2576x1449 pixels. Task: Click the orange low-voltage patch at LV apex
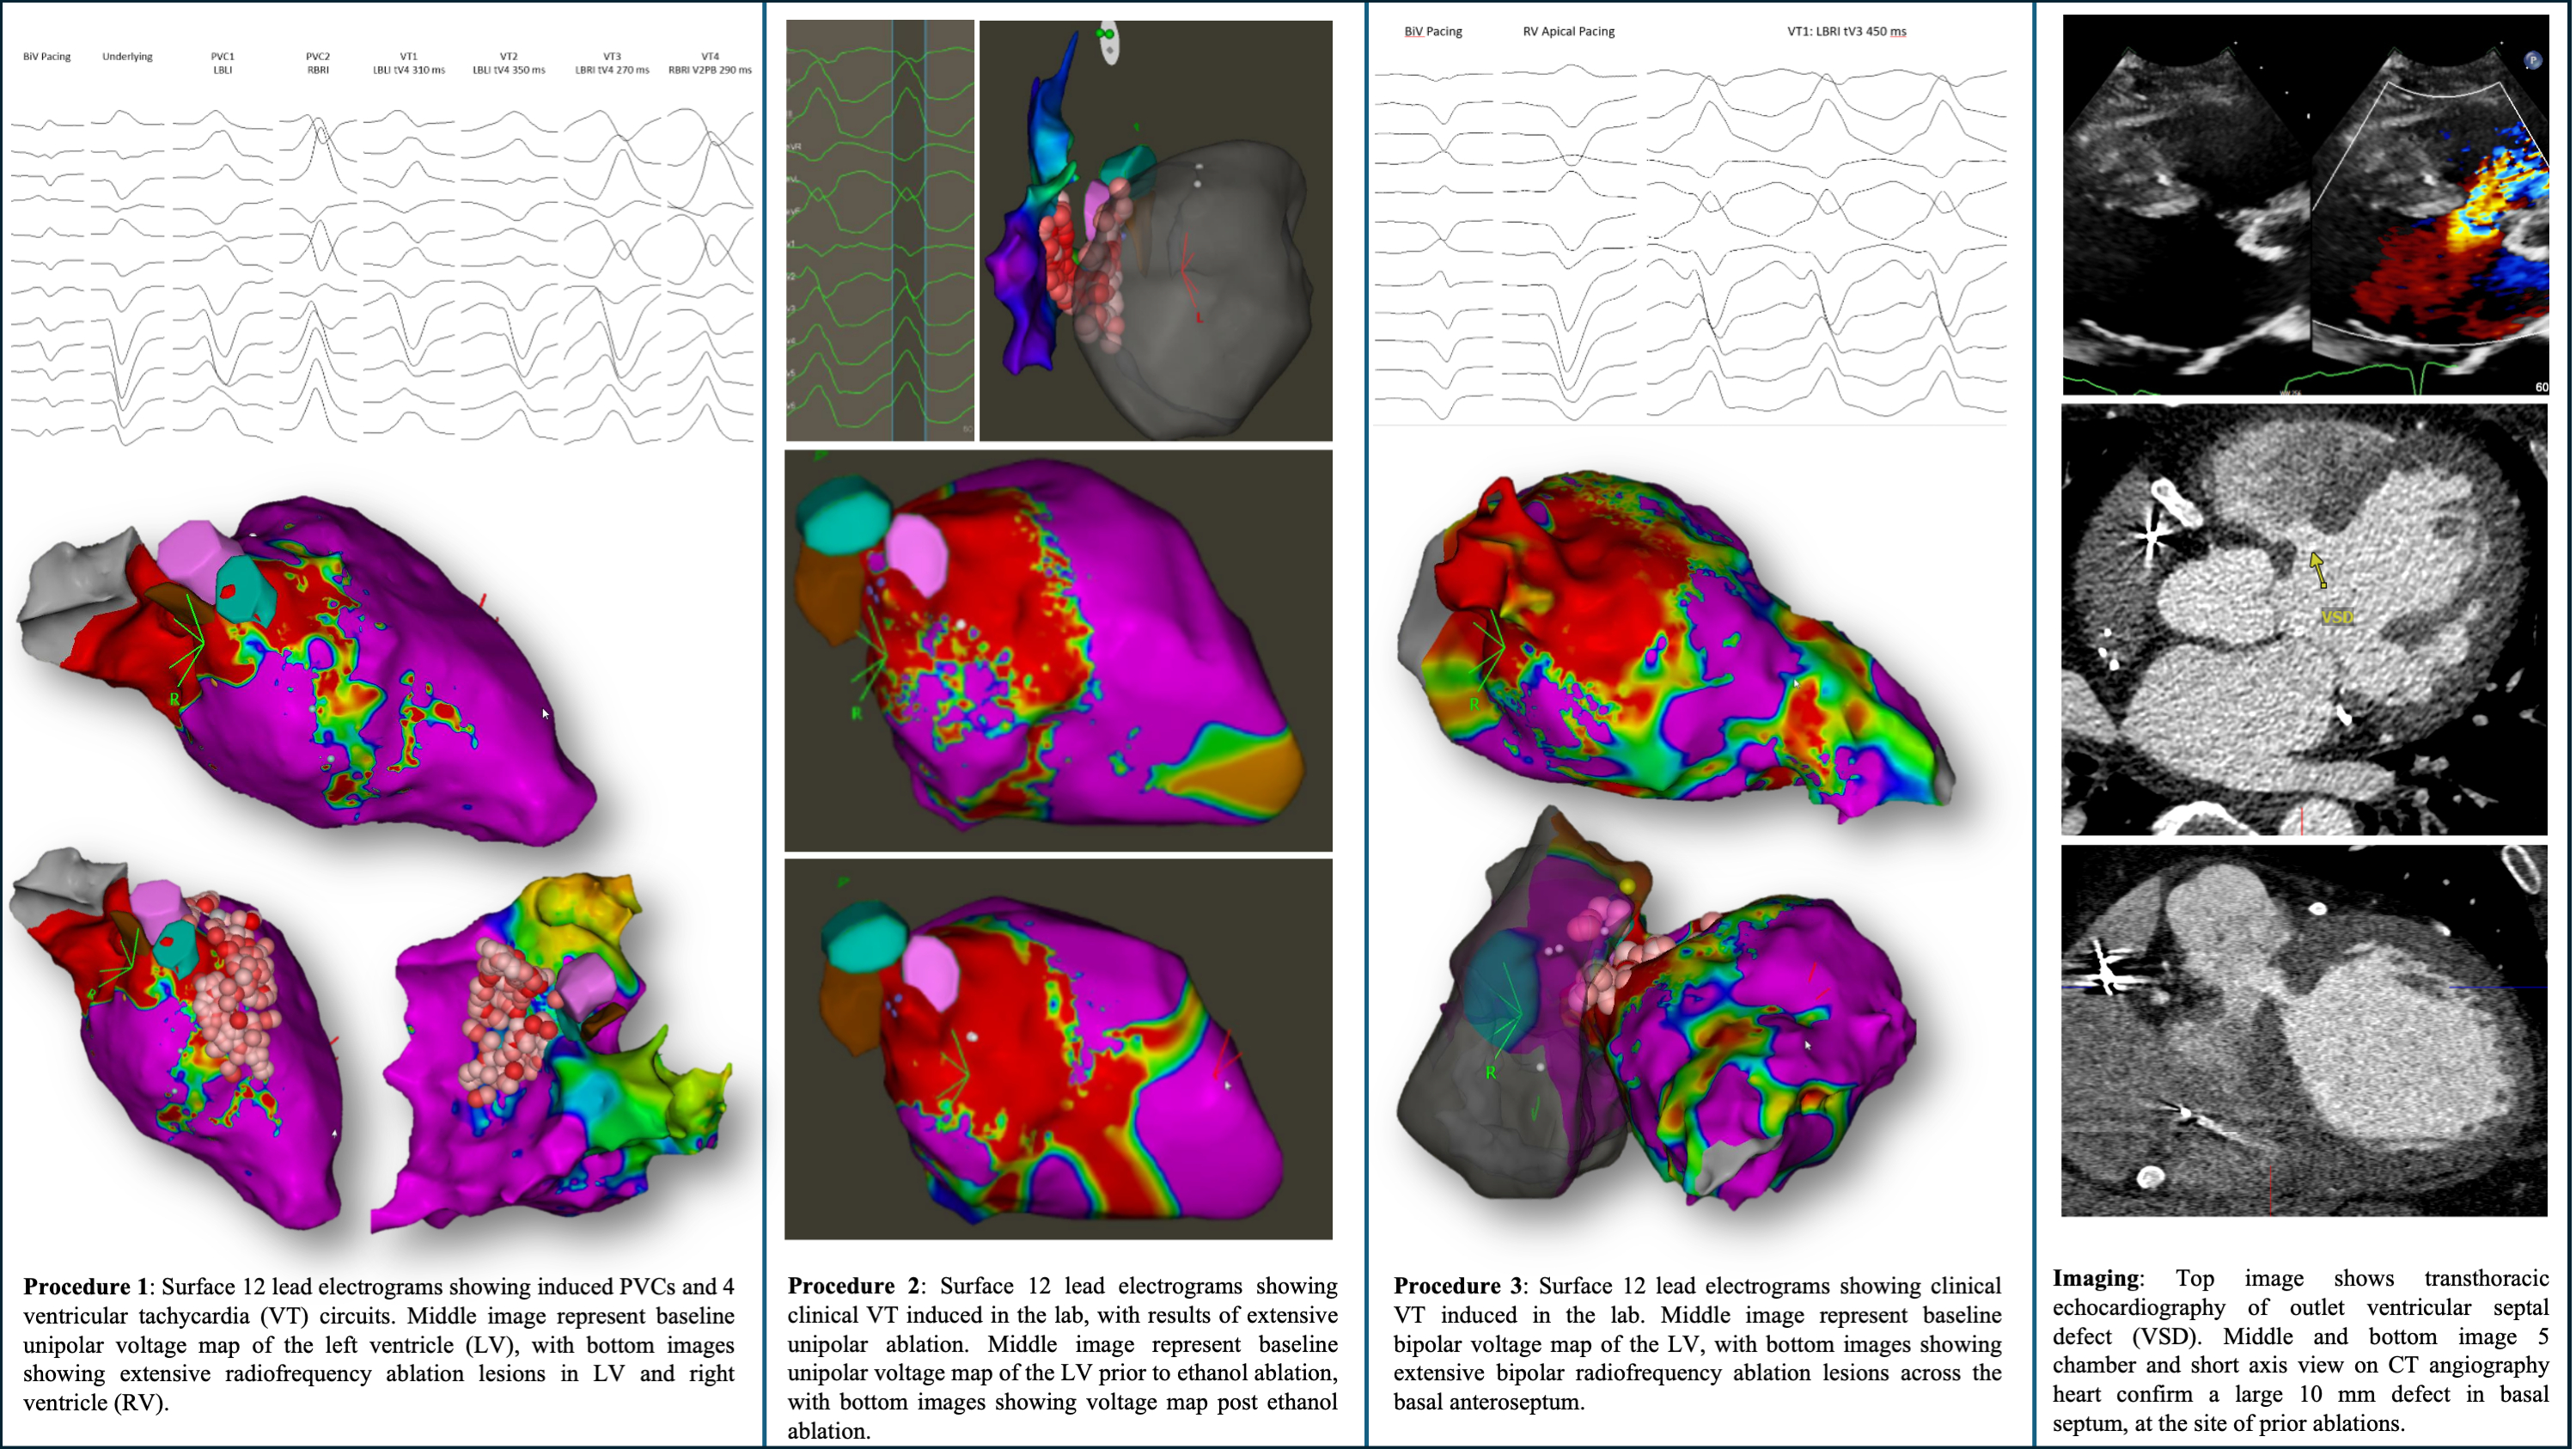pyautogui.click(x=1265, y=775)
